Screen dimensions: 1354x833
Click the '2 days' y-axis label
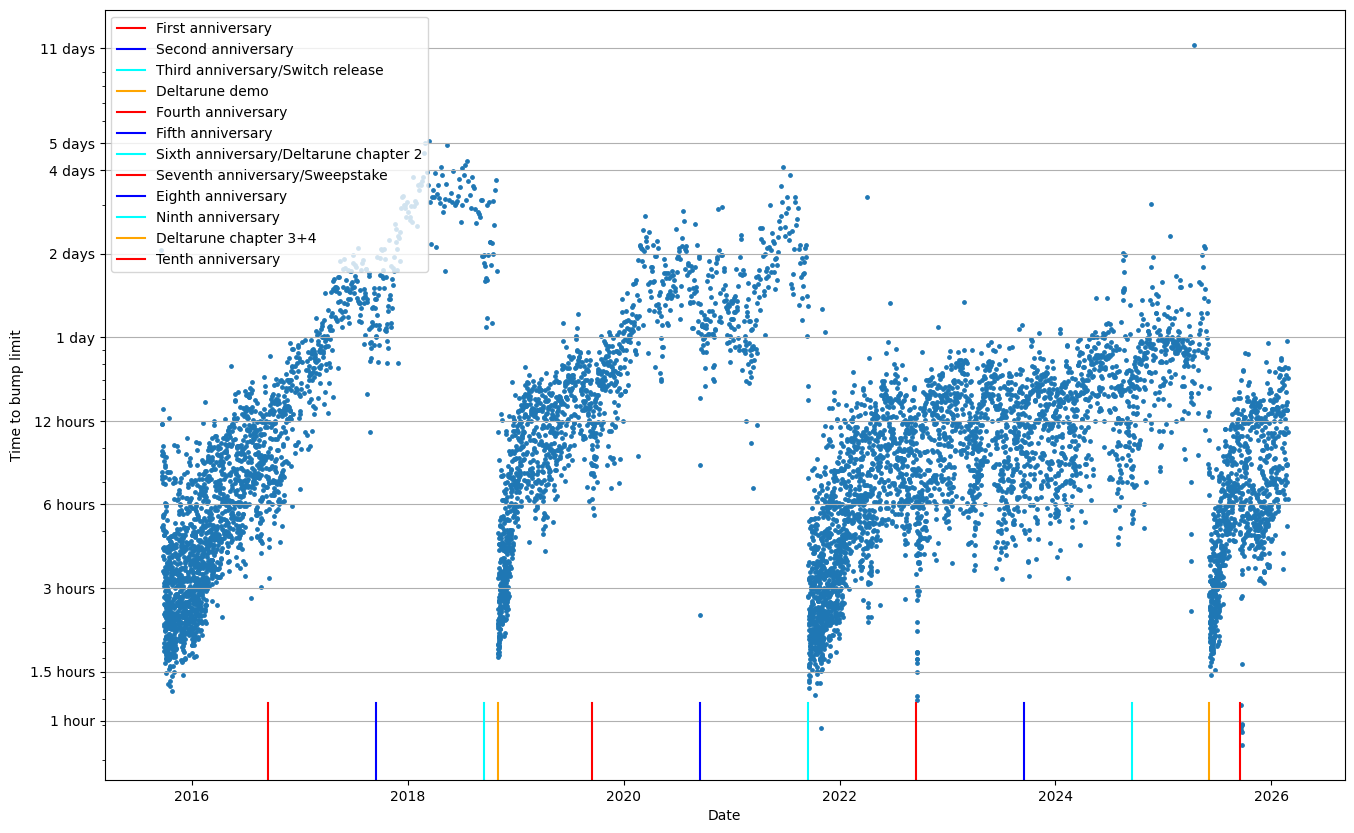[x=73, y=254]
